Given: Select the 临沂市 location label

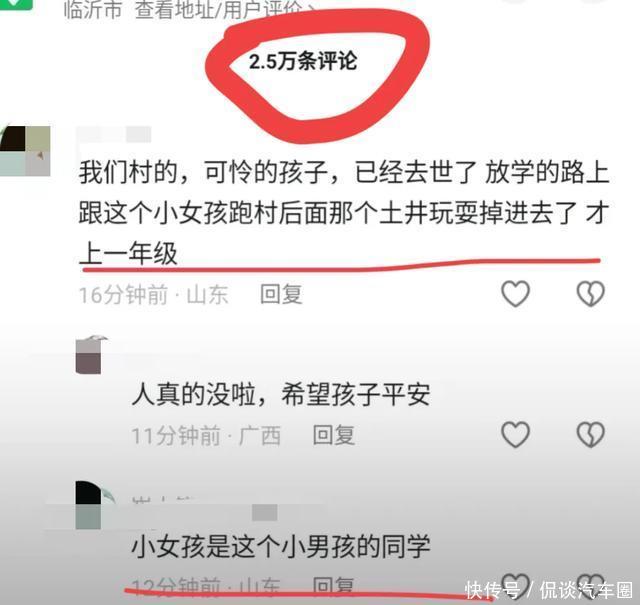Looking at the screenshot, I should pos(93,9).
